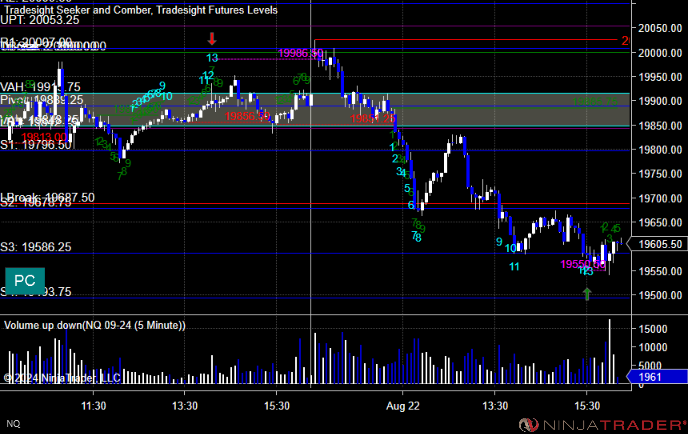This screenshot has width=688, height=434.
Task: Select the LBreak: 19687.50 label
Action: pos(47,197)
